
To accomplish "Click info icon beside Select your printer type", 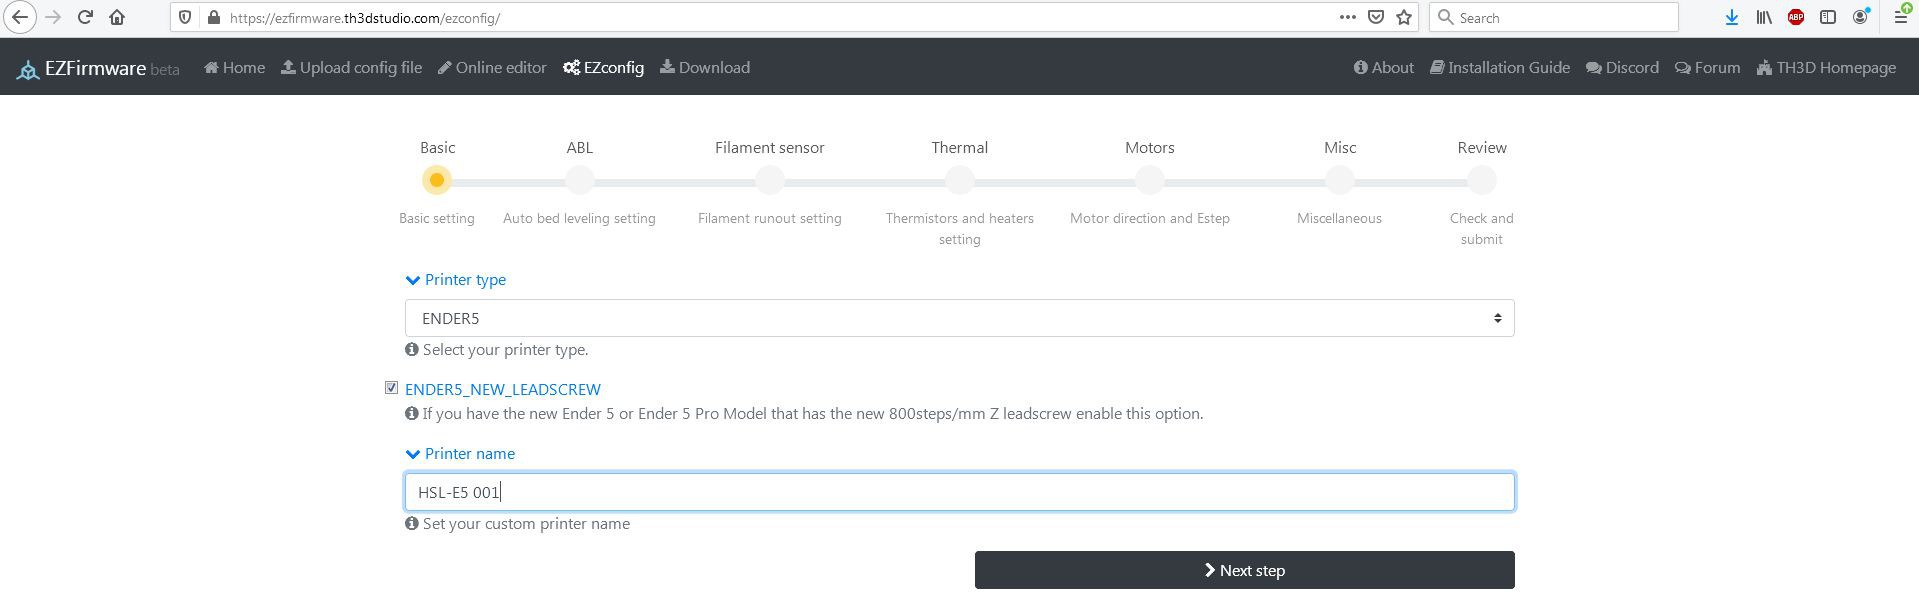I will click(x=412, y=350).
